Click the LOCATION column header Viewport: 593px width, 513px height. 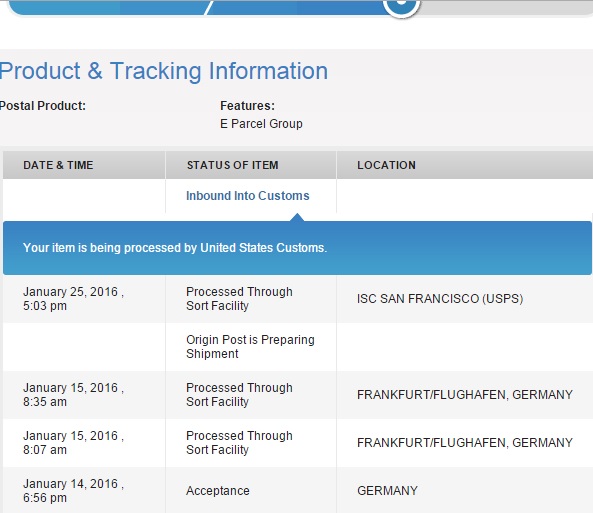(x=386, y=165)
